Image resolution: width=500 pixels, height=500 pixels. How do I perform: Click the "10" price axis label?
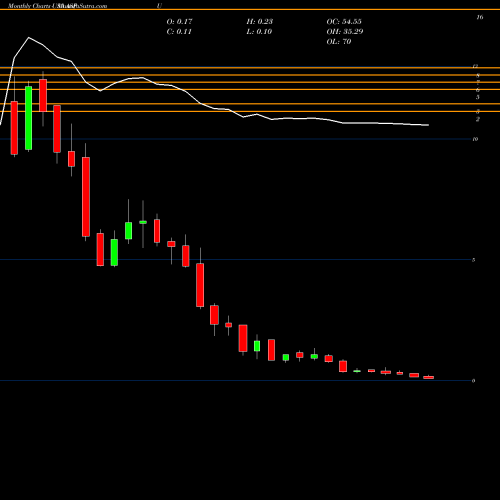click(475, 139)
